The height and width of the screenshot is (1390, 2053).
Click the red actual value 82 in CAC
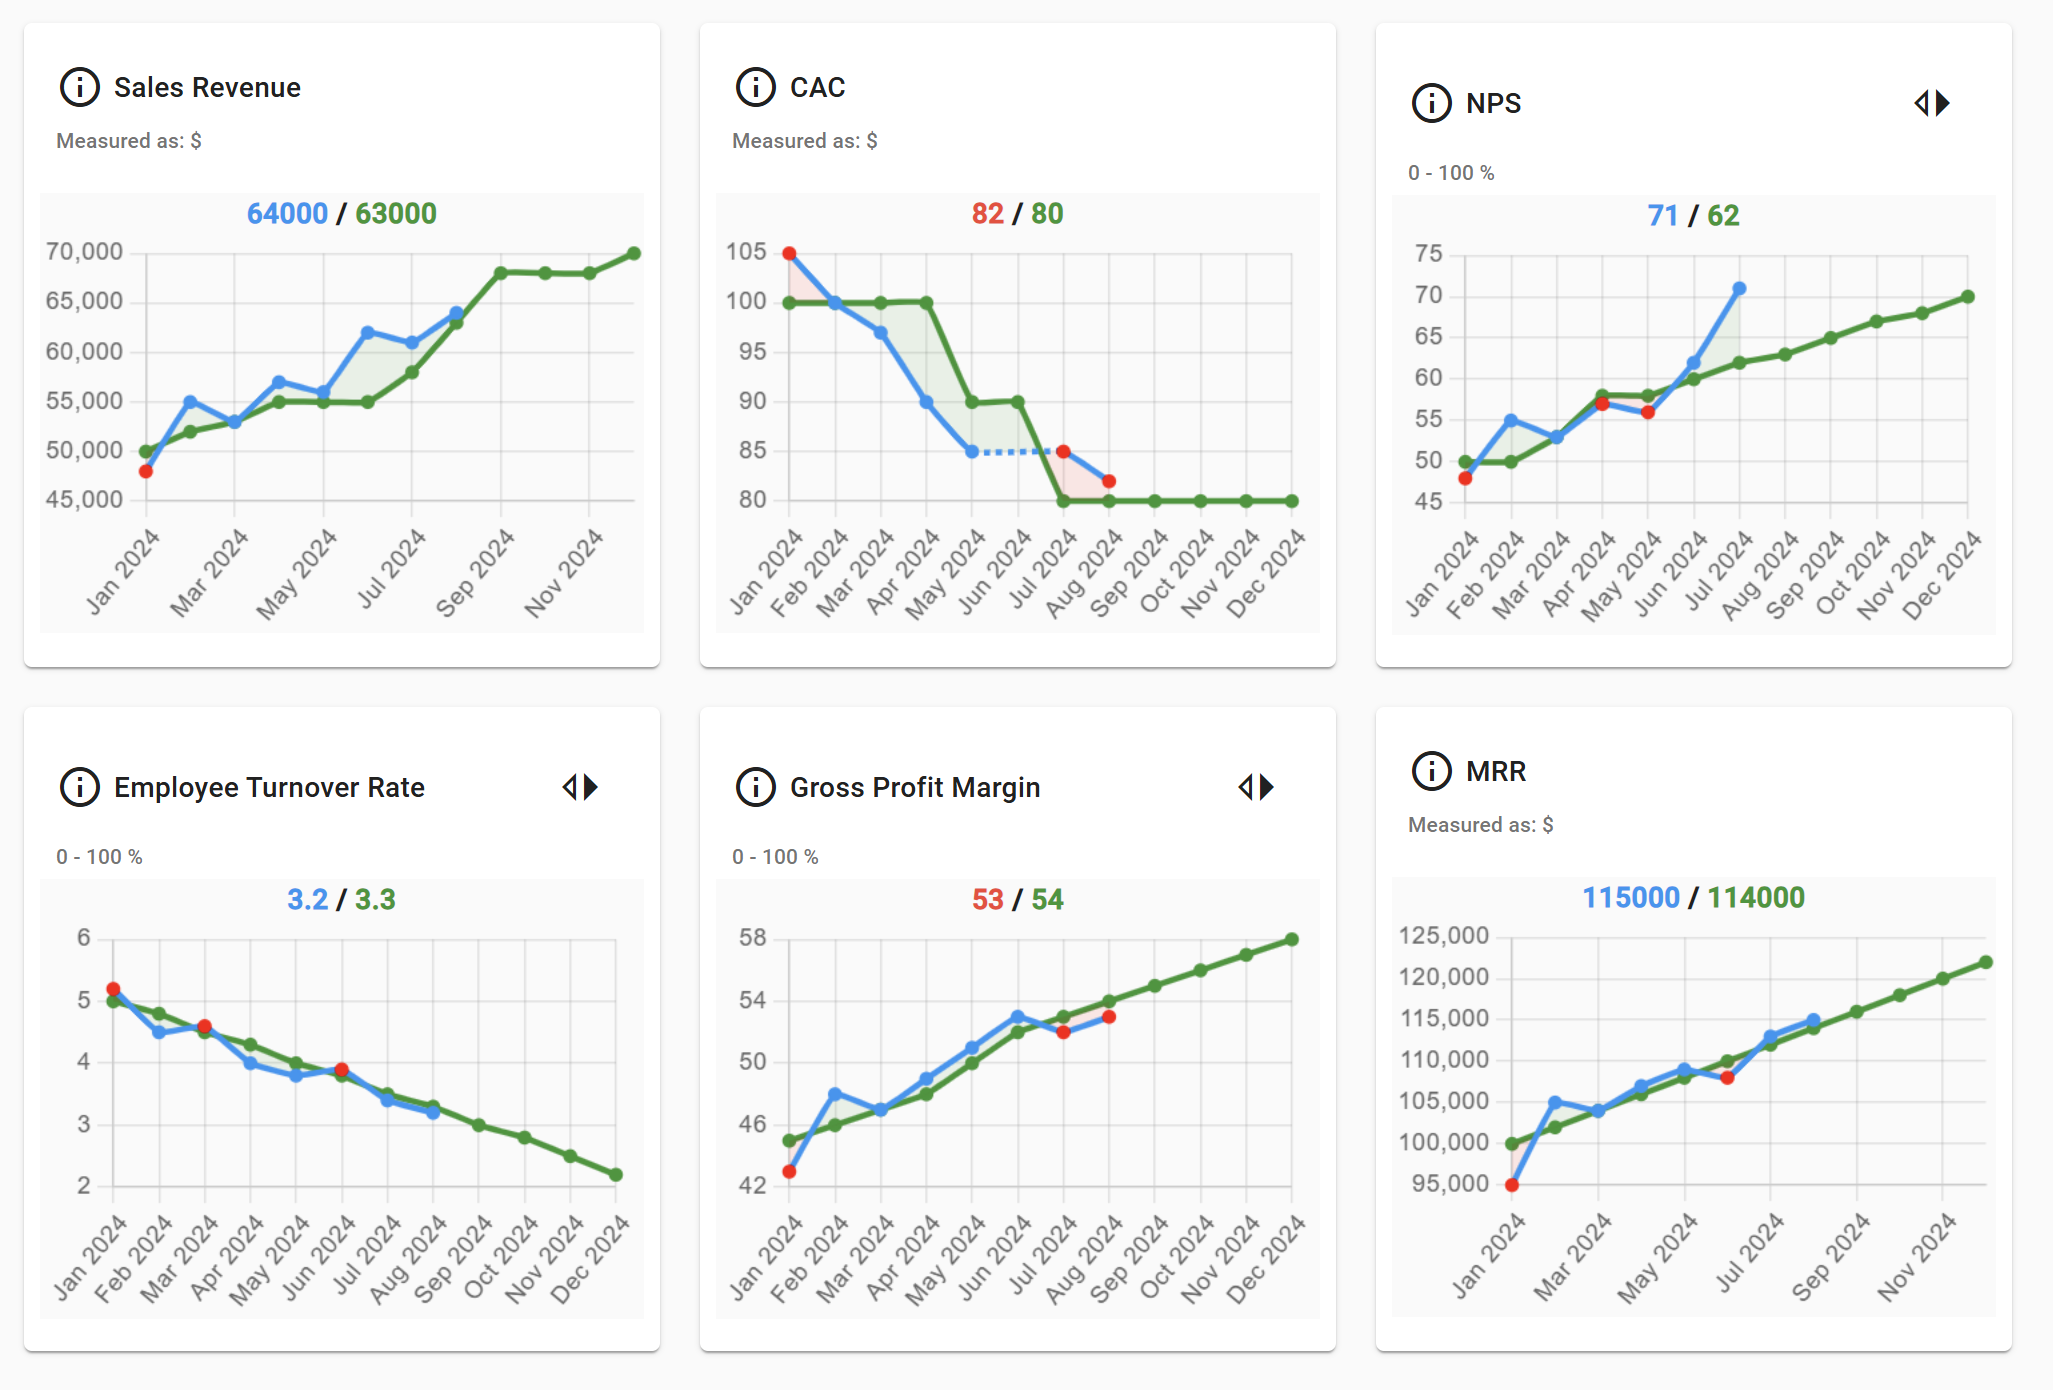[988, 213]
